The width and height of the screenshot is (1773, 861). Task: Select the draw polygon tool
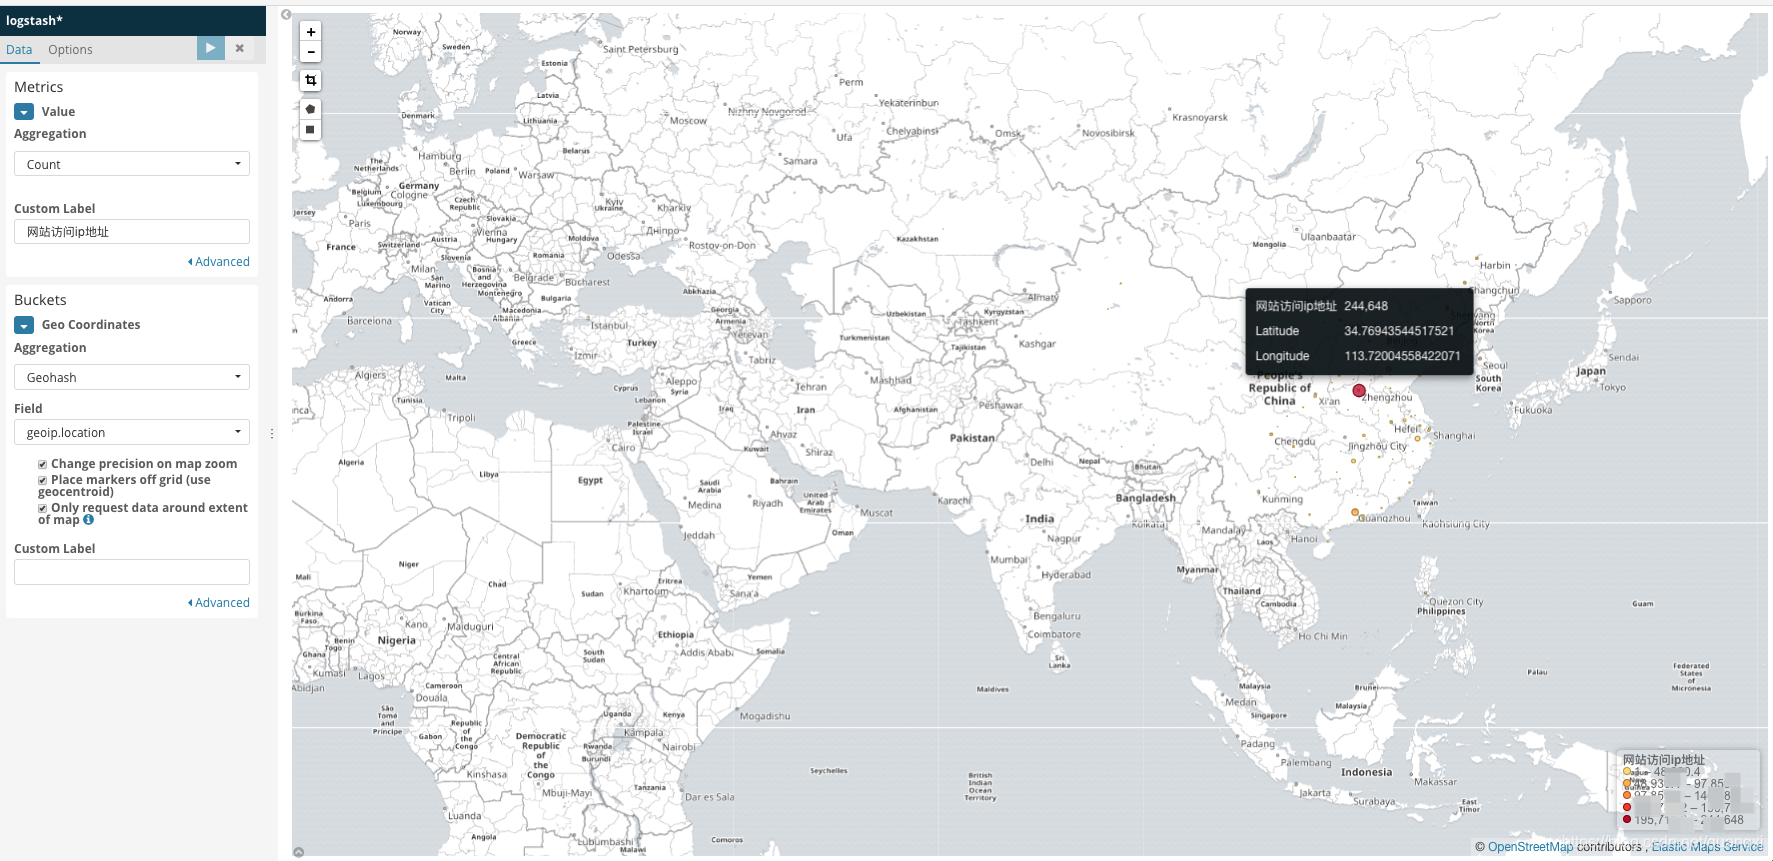click(311, 109)
